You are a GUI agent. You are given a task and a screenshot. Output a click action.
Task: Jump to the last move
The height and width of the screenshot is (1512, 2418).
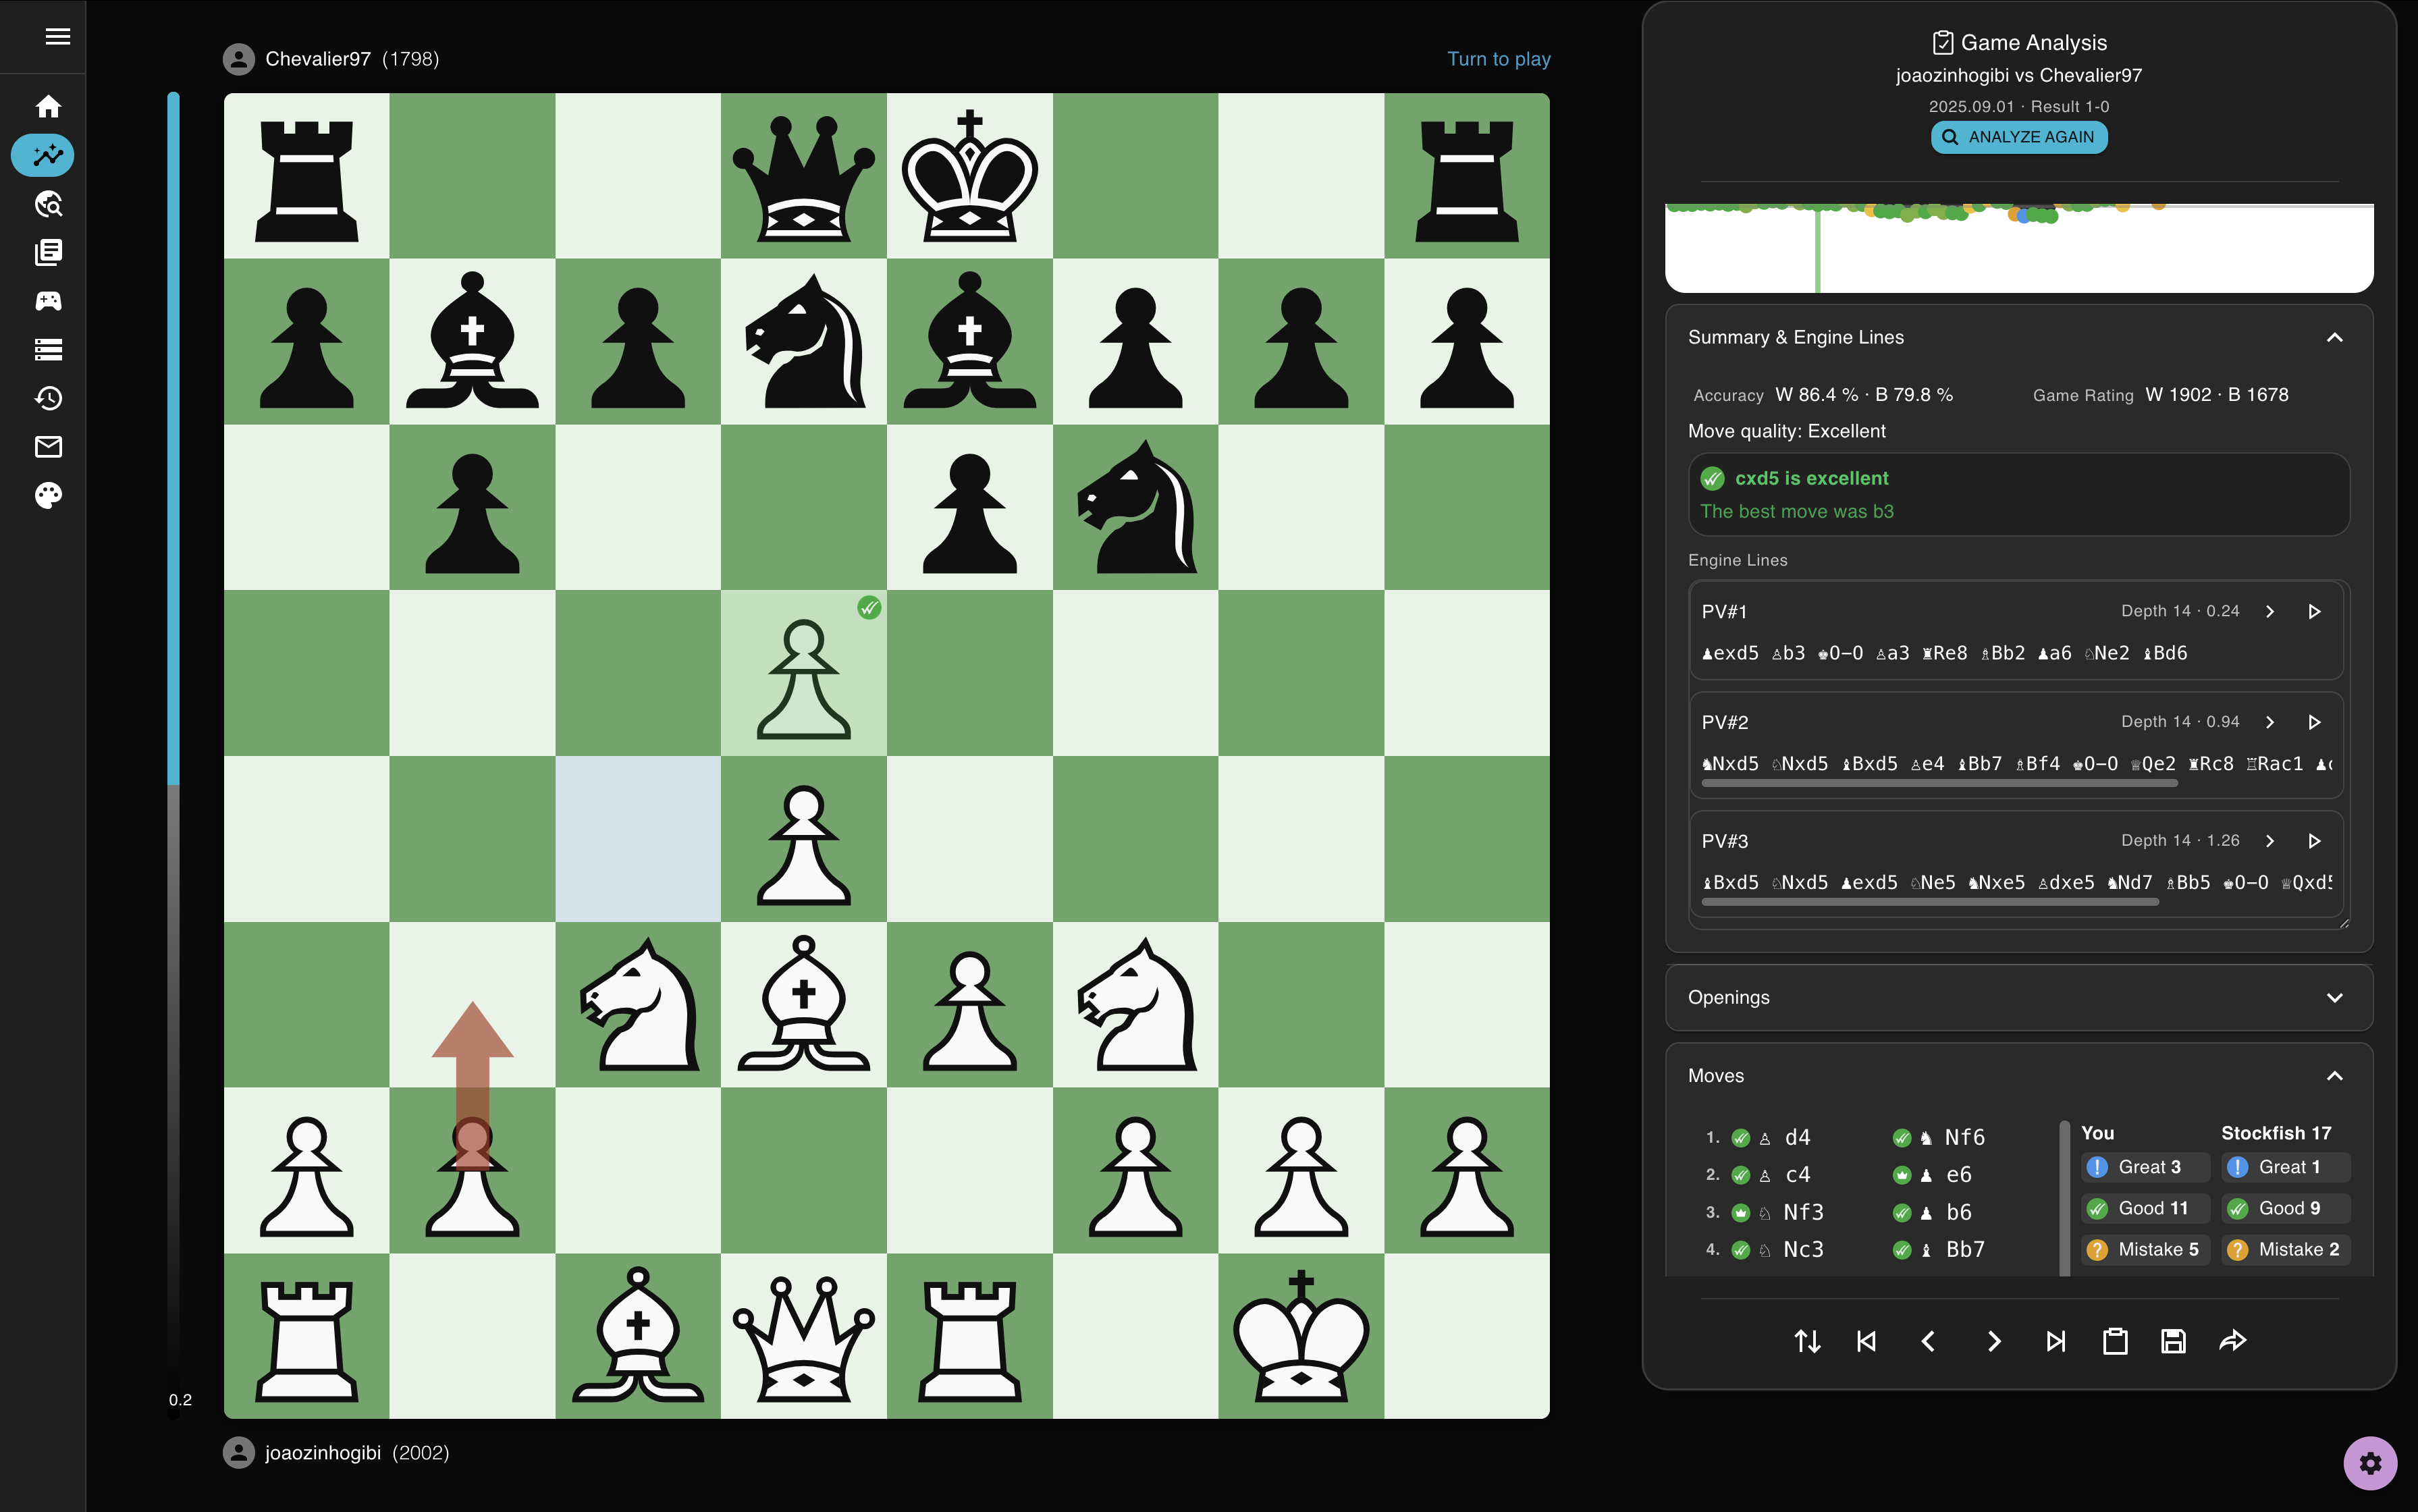[x=2056, y=1341]
